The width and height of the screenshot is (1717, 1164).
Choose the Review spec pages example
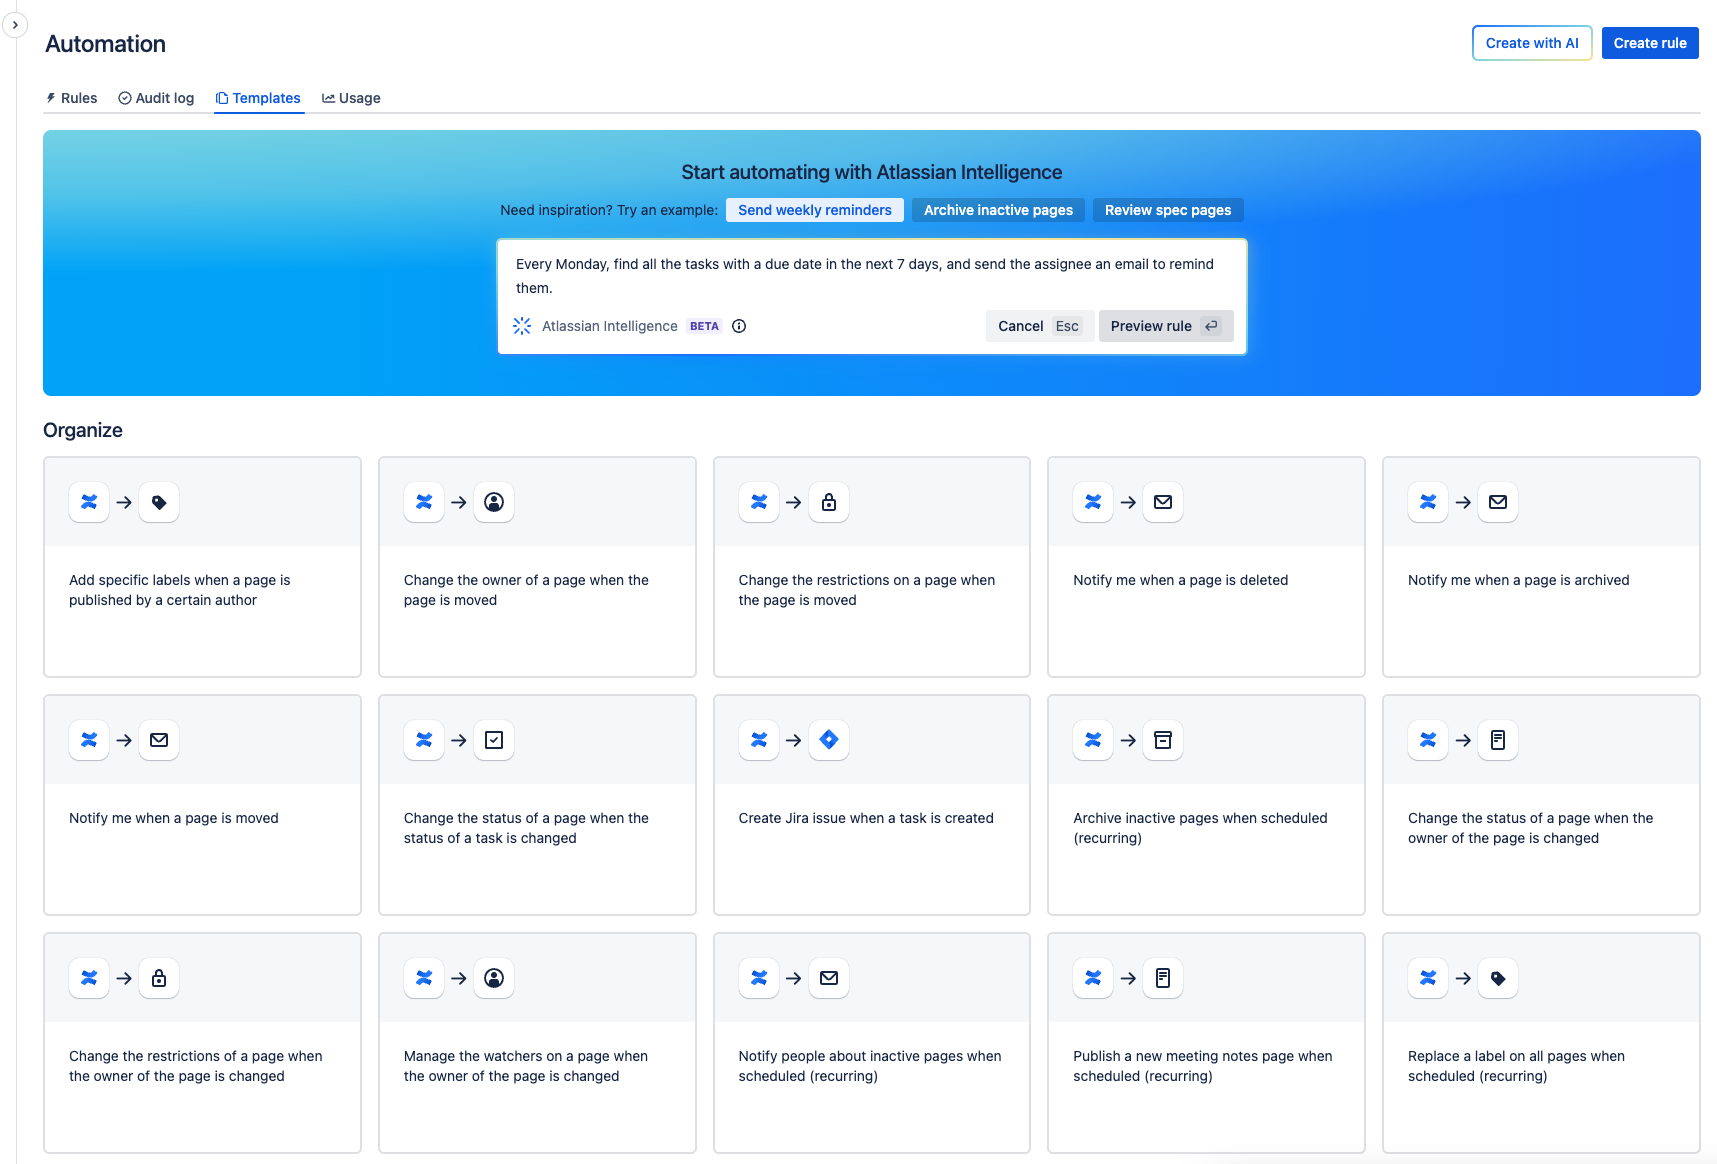point(1168,210)
